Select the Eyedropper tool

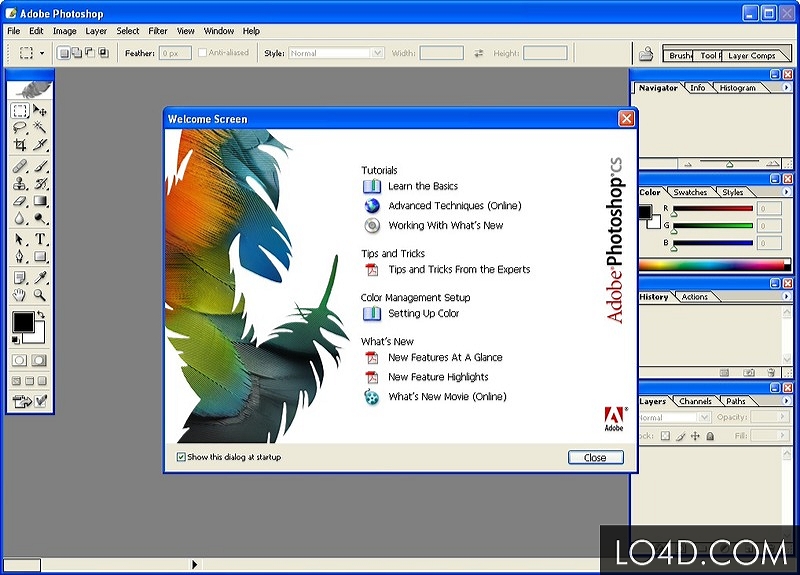[40, 277]
